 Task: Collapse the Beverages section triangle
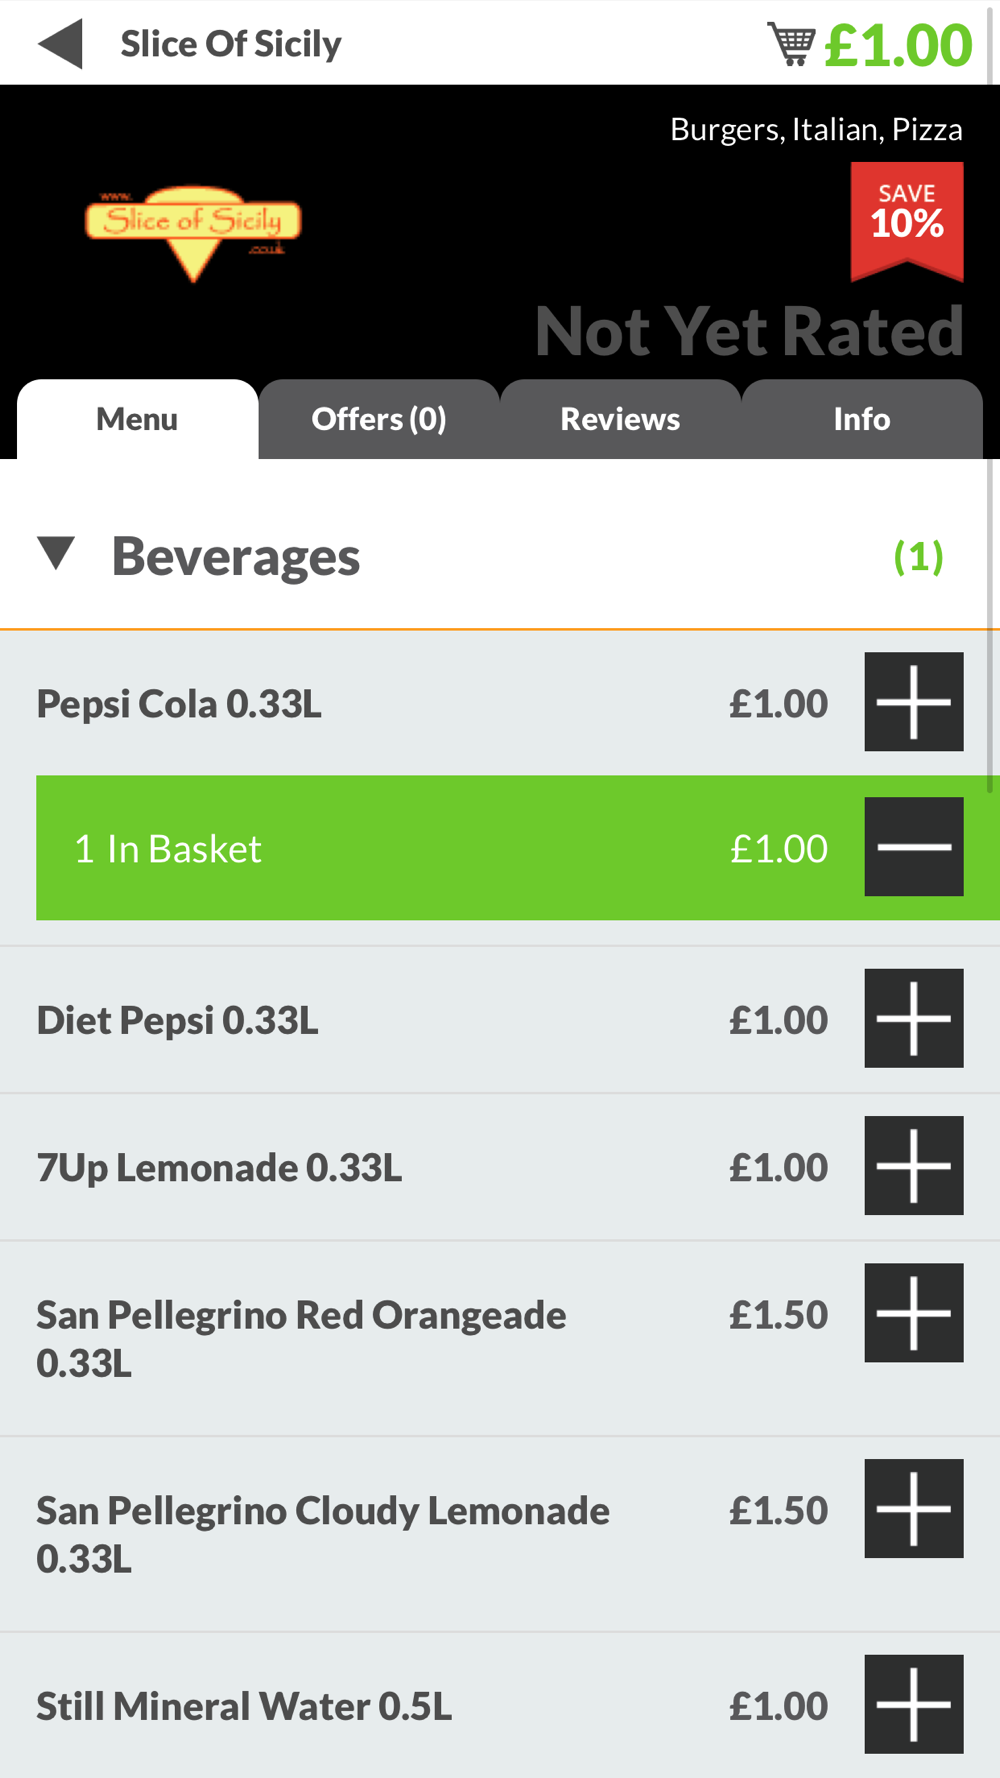(57, 553)
